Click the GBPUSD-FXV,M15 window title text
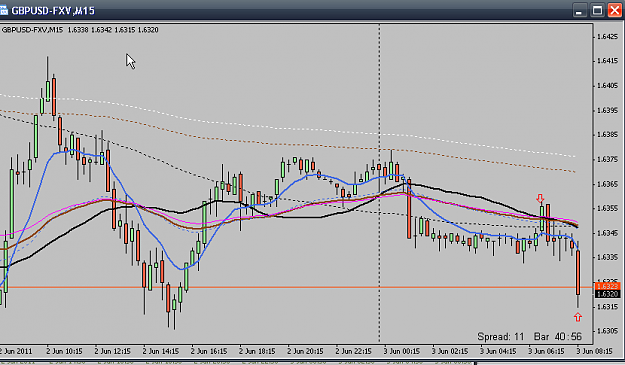The image size is (625, 365). click(53, 11)
